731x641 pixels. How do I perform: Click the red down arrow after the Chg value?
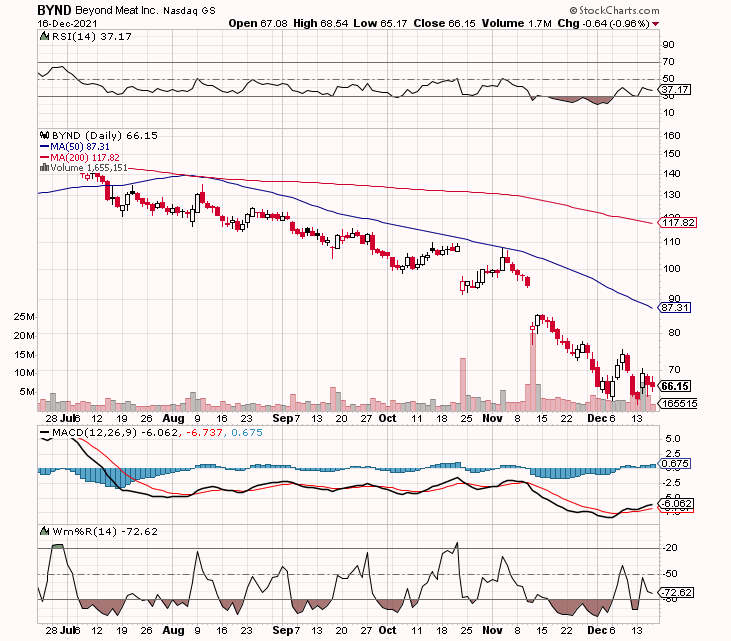pyautogui.click(x=656, y=24)
